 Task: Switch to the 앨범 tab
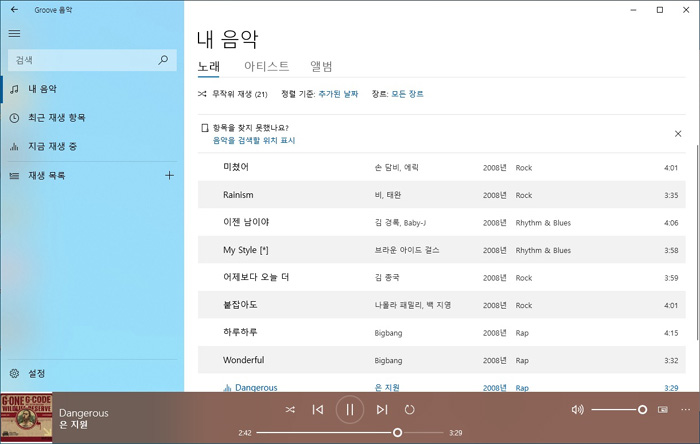pyautogui.click(x=321, y=66)
